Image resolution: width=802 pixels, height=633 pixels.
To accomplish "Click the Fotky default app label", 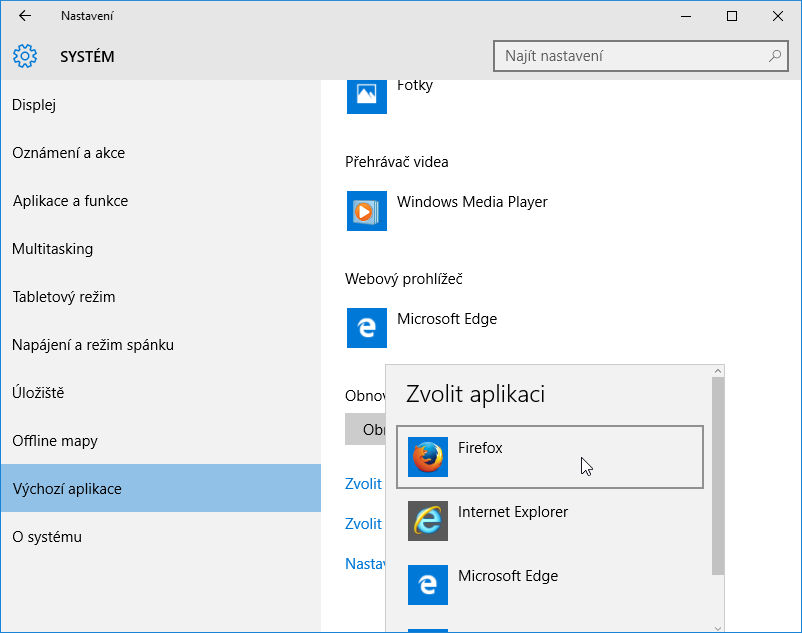I will tap(415, 85).
